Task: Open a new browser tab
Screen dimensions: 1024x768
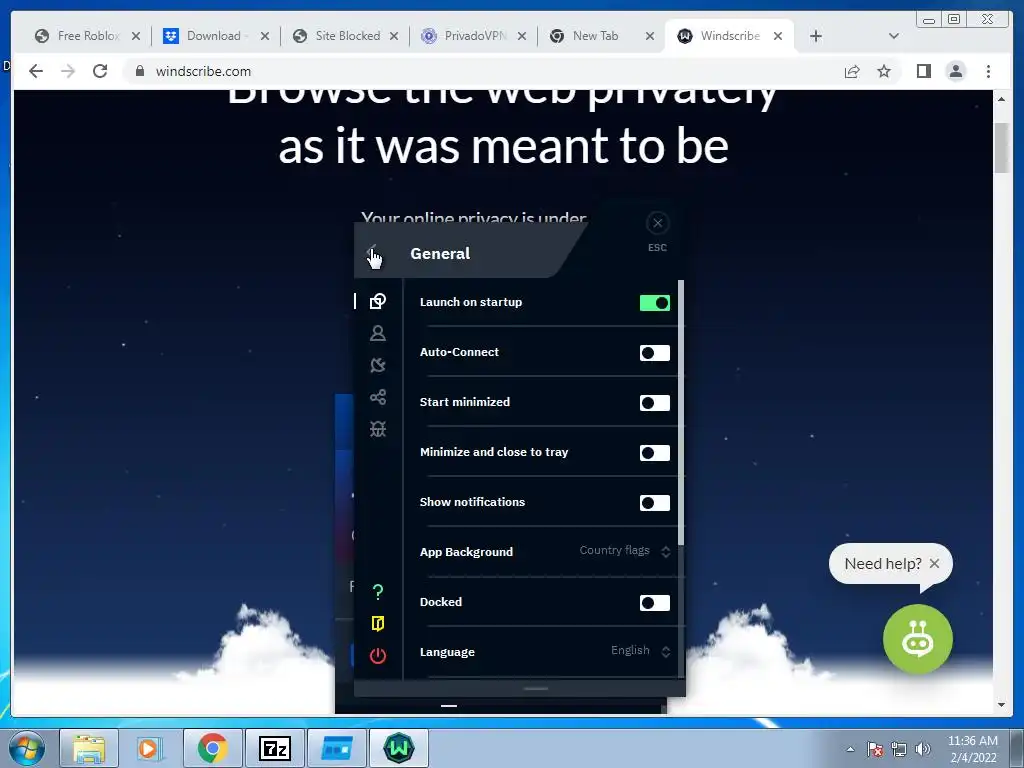Action: click(816, 37)
